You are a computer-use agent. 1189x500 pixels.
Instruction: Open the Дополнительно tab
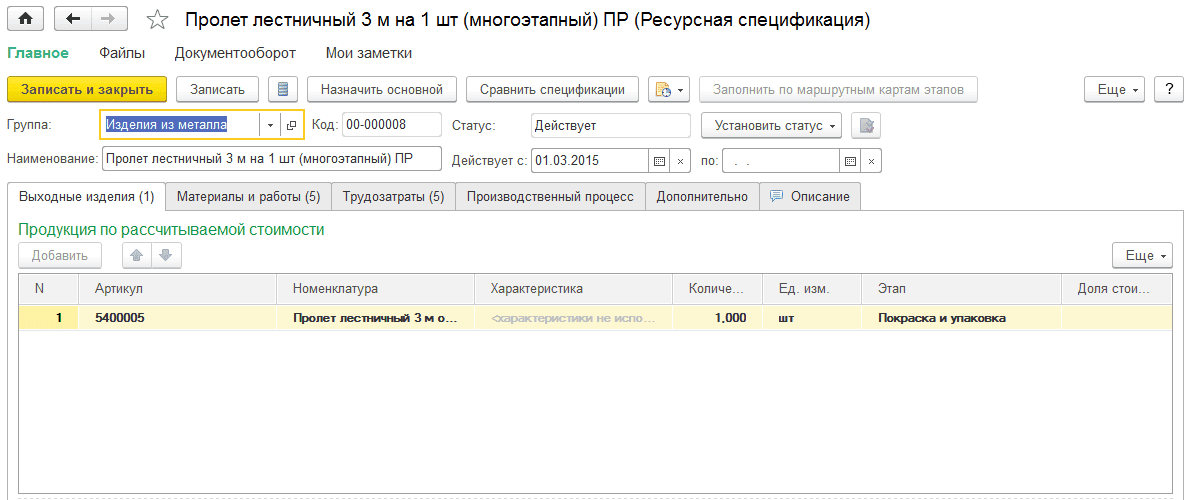click(x=702, y=197)
